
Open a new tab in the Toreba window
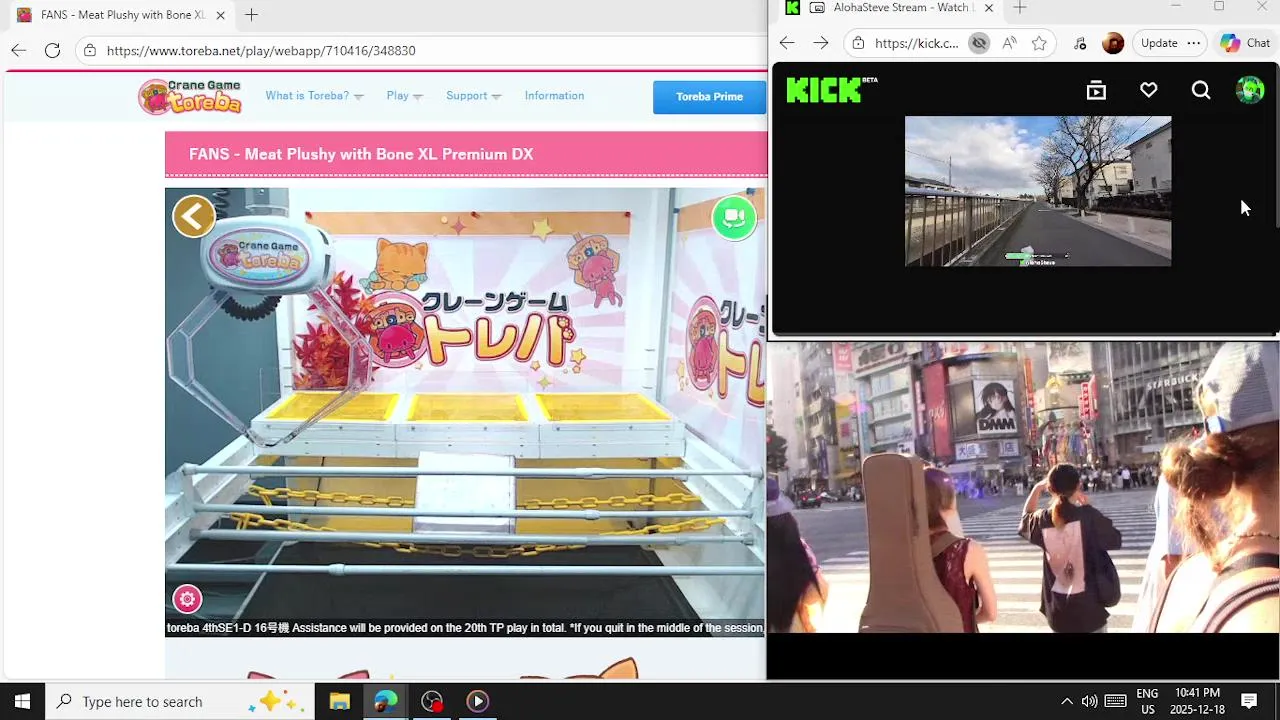coord(251,15)
